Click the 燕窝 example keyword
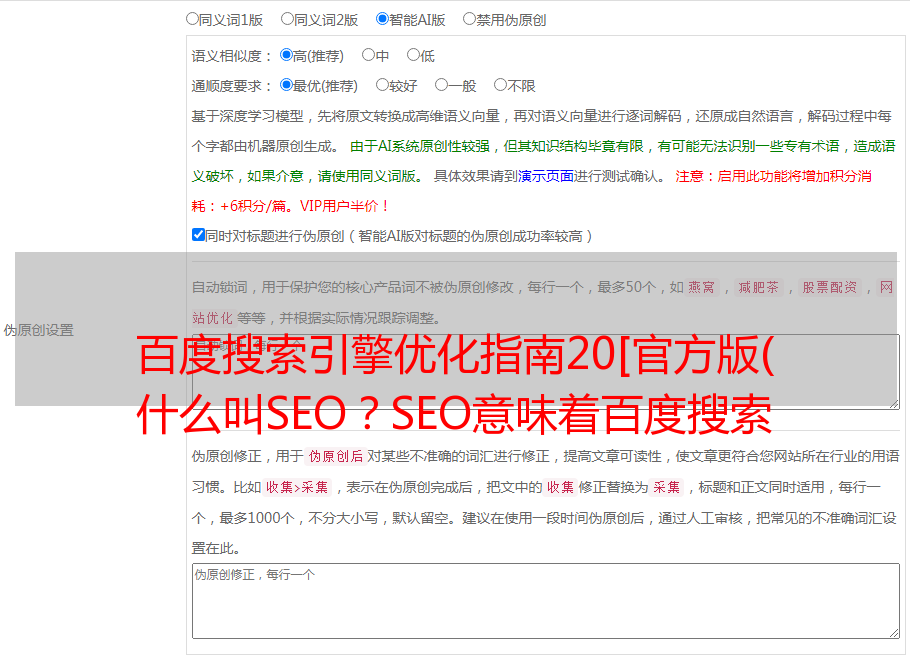Image resolution: width=911 pixels, height=658 pixels. point(702,287)
